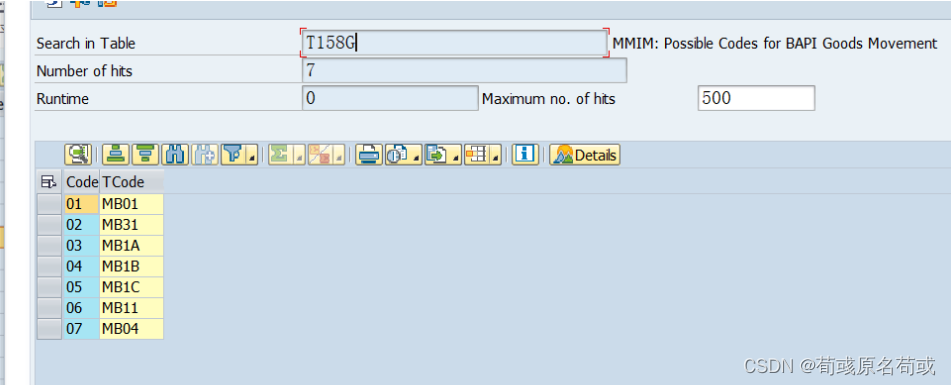951x385 pixels.
Task: Expand the export options dropdown arrow
Action: click(455, 156)
